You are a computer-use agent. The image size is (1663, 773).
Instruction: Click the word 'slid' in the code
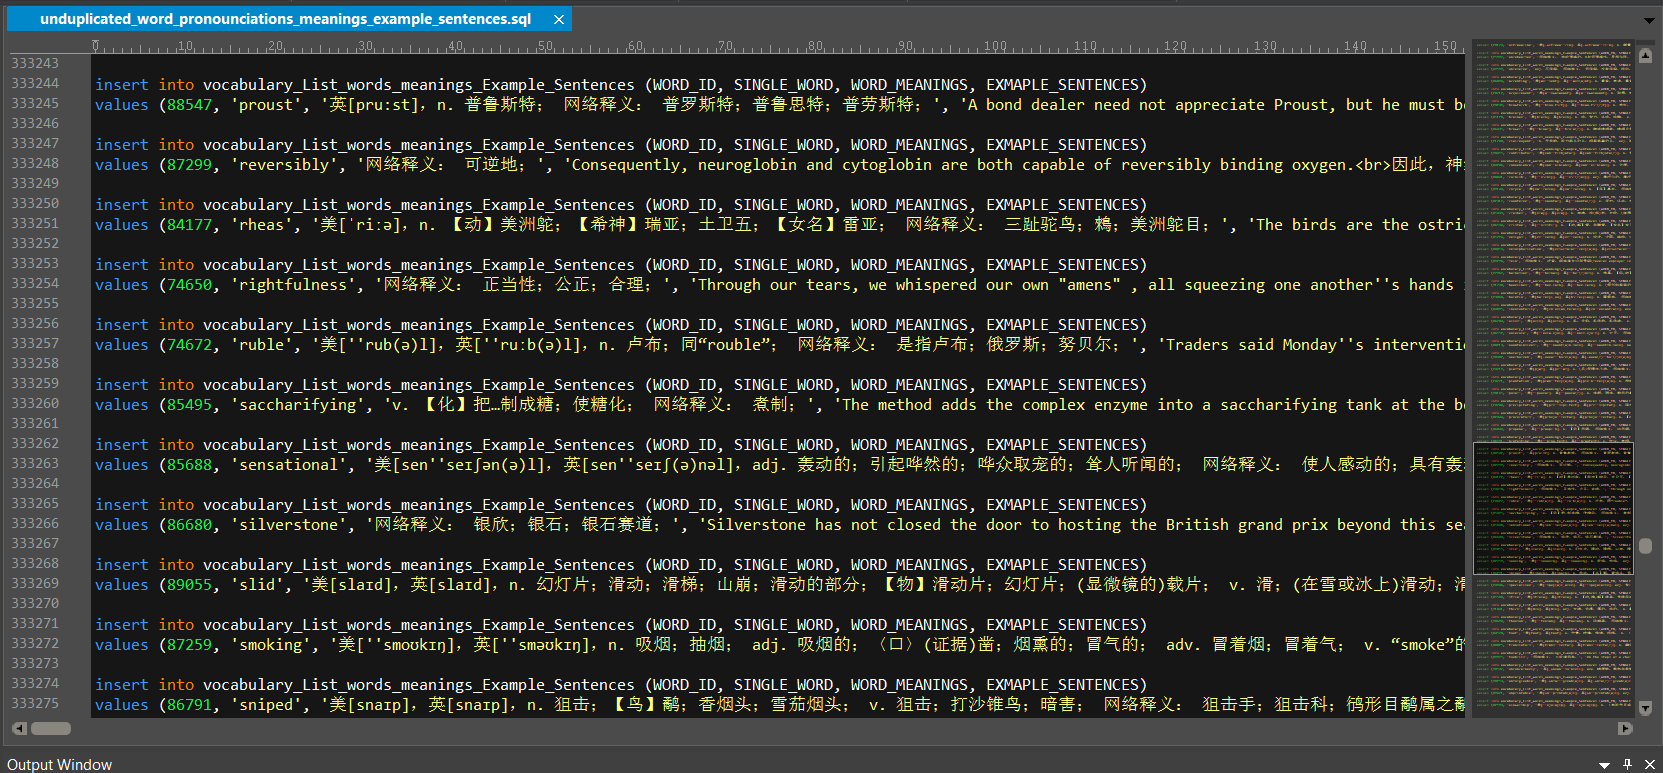pyautogui.click(x=257, y=585)
